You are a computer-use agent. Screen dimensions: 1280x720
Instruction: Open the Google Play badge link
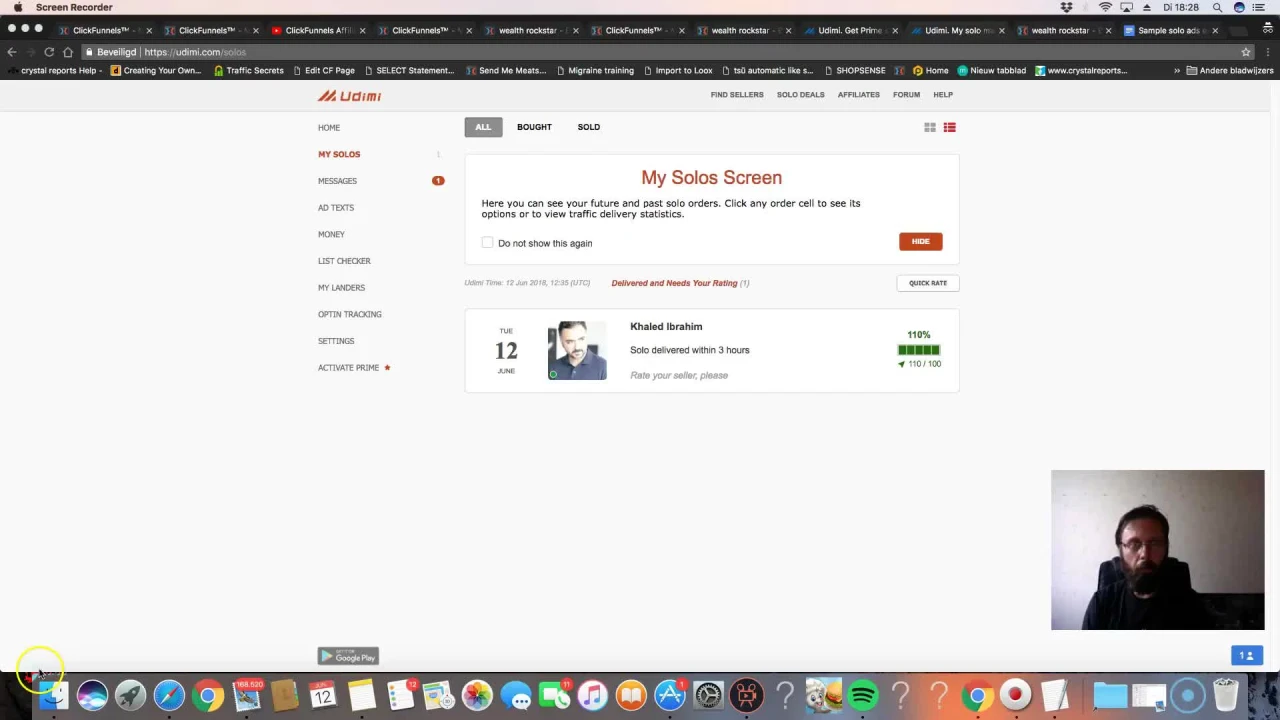(348, 656)
